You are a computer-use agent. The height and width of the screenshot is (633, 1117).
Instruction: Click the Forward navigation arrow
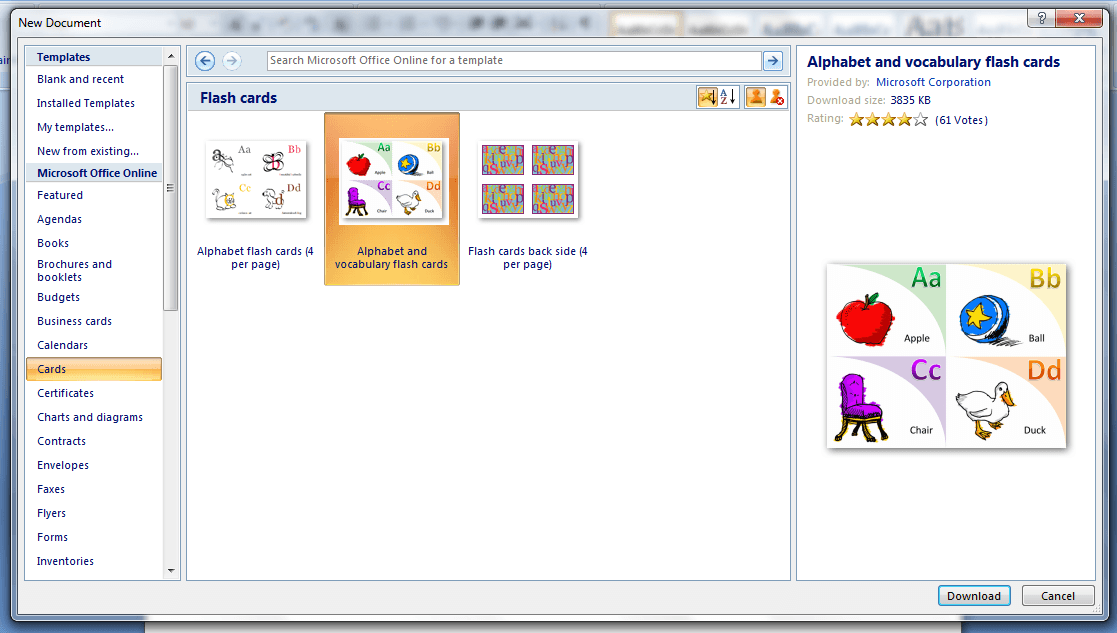click(232, 61)
